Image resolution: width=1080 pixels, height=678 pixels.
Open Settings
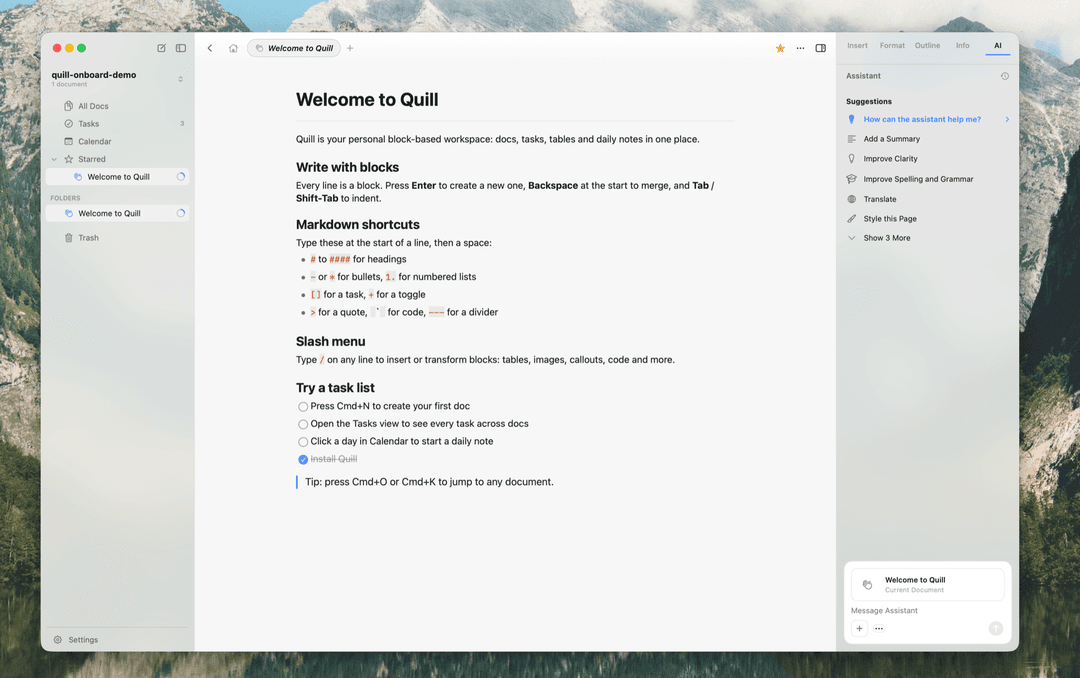coord(76,639)
